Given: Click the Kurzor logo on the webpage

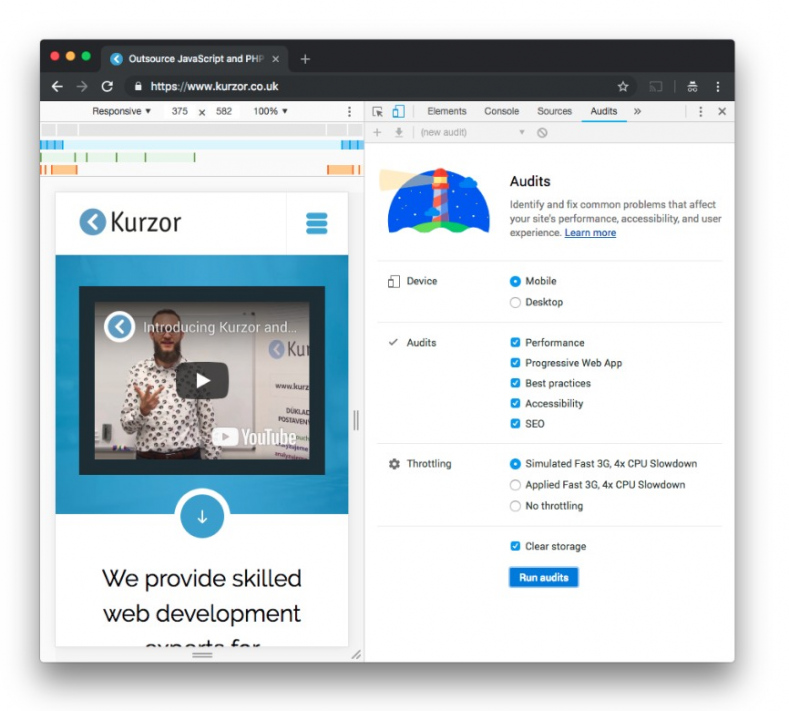Looking at the screenshot, I should tap(130, 222).
